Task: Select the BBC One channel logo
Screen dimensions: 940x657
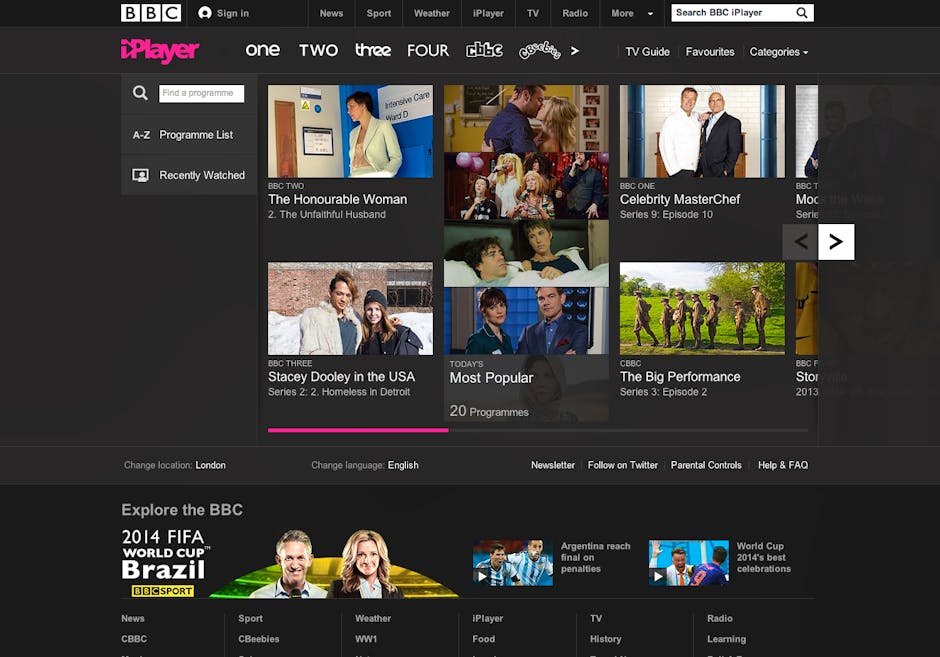Action: coord(263,50)
